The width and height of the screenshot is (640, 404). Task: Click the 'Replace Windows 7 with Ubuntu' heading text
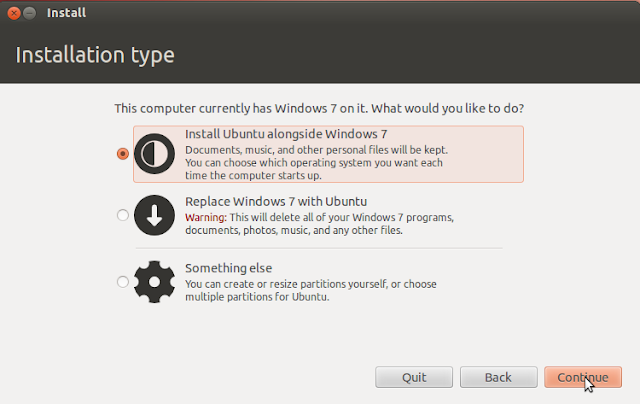point(276,202)
